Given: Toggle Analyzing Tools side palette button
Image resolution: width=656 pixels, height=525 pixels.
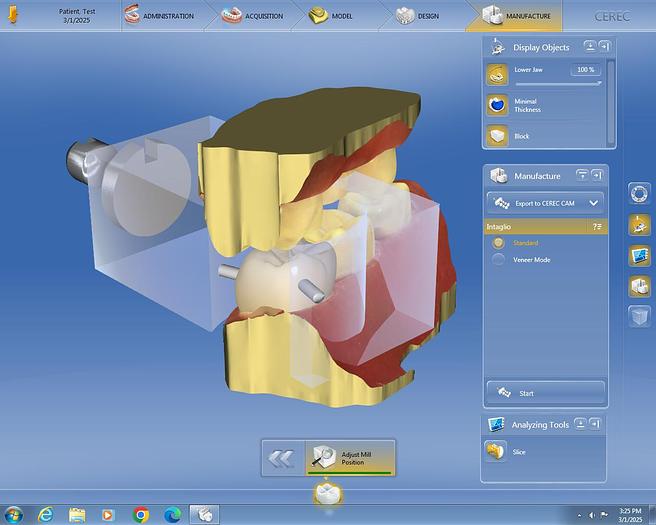Looking at the screenshot, I should click(639, 255).
